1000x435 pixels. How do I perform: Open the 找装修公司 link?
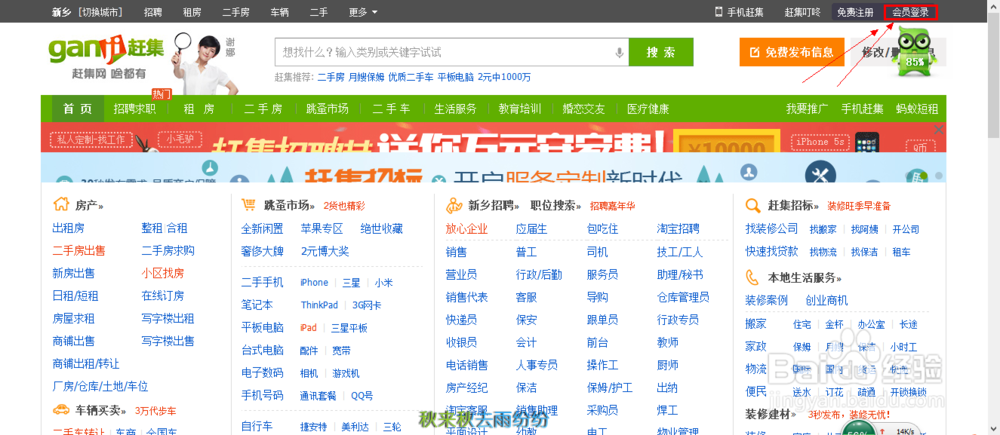tap(772, 228)
